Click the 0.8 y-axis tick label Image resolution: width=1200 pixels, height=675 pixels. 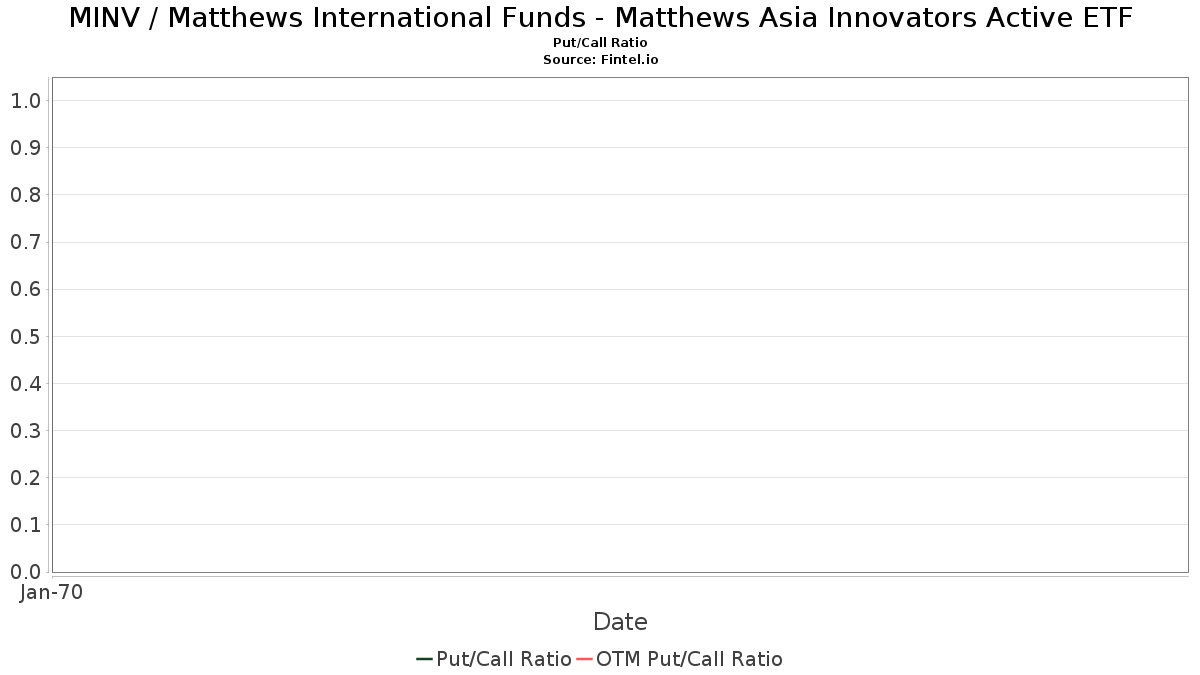pos(26,195)
